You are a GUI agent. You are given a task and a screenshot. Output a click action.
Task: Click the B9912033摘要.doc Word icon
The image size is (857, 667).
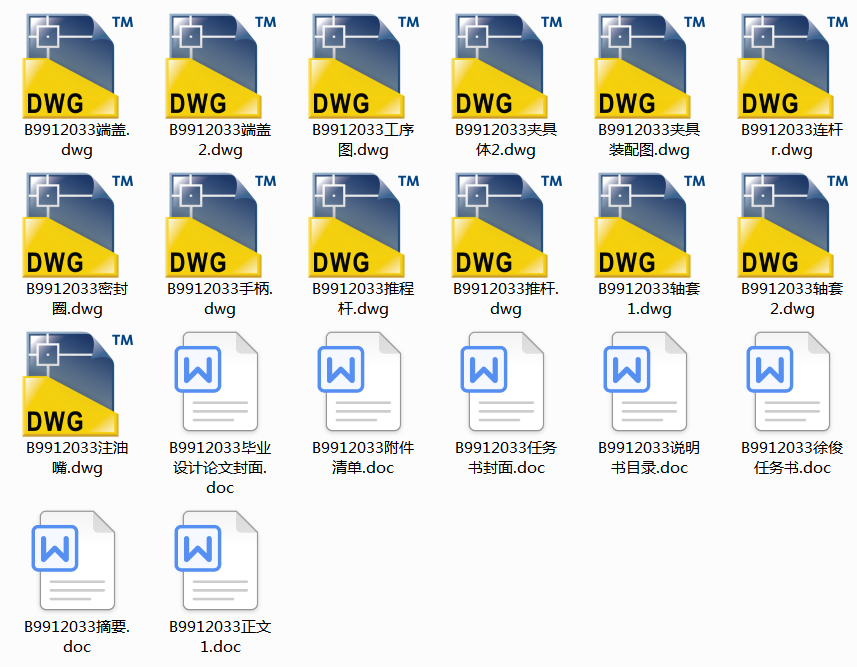[x=73, y=560]
